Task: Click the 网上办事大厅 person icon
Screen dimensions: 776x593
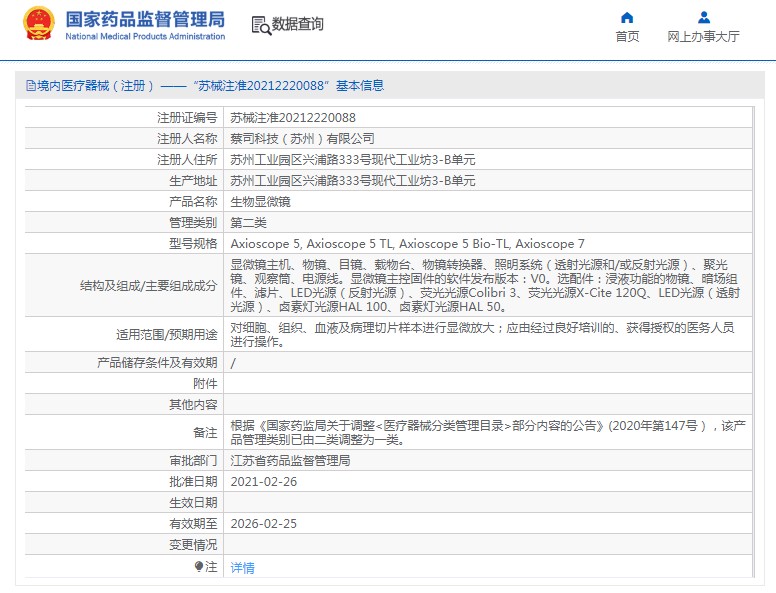Action: click(x=703, y=18)
